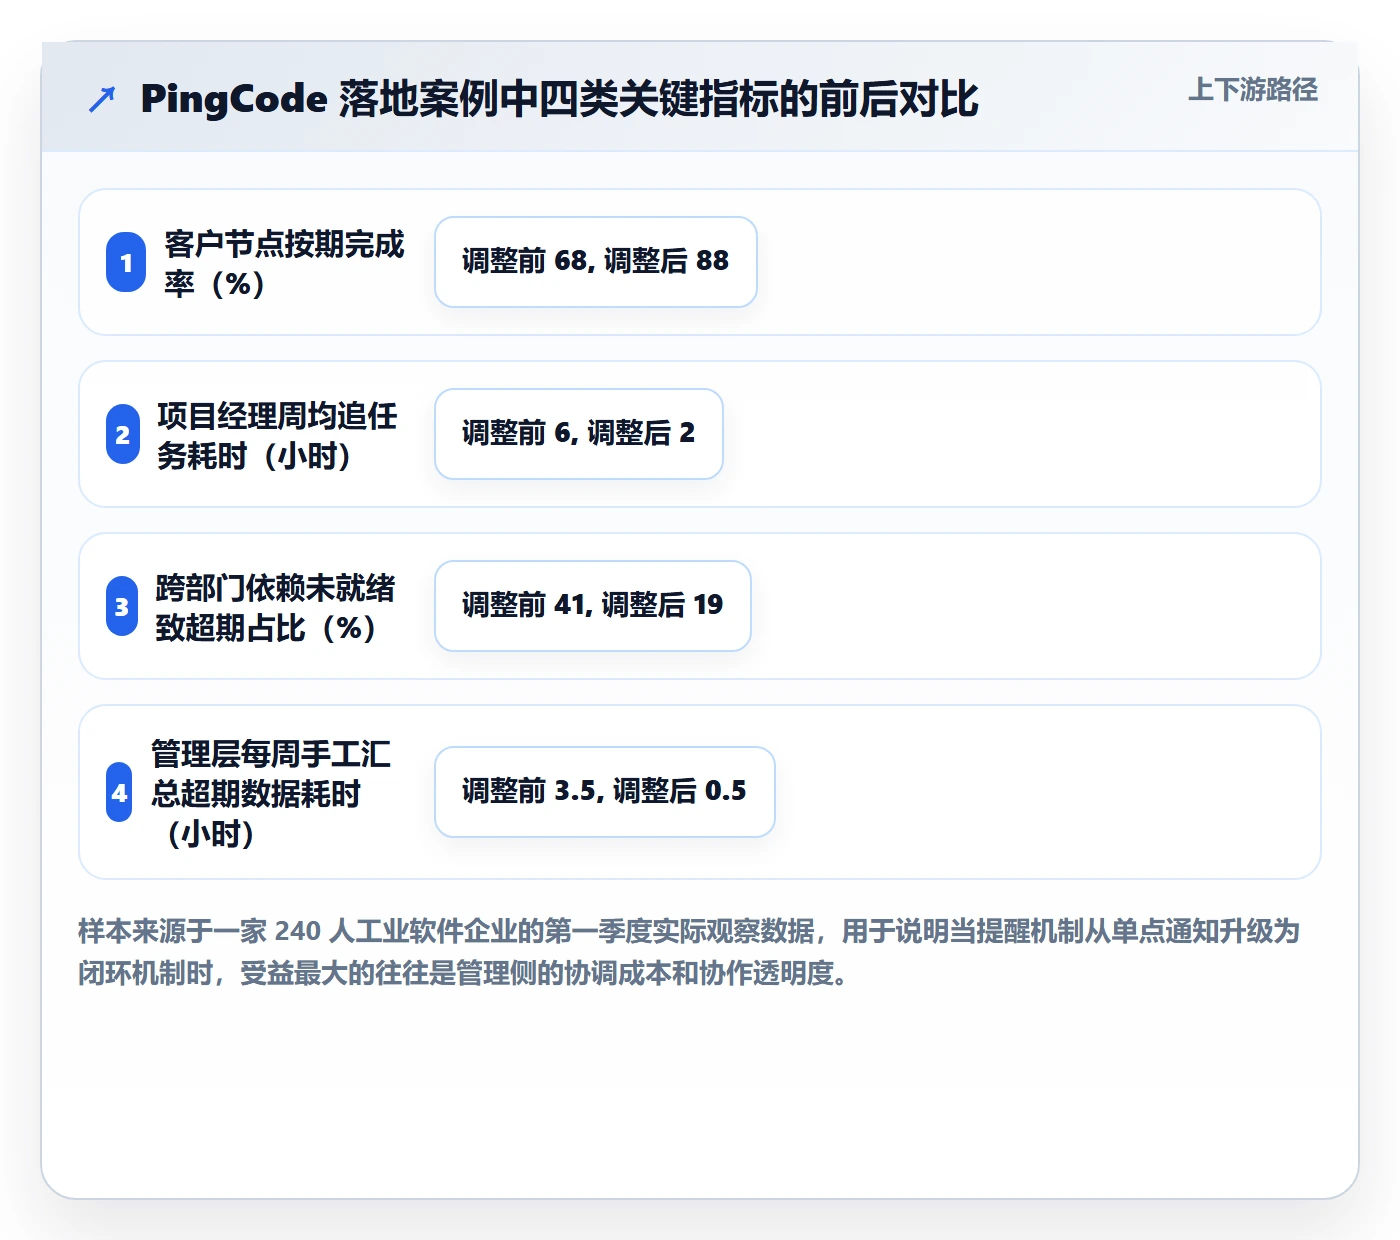
Task: Click the 项目经理周均追任务耗时（小时） label
Action: click(x=277, y=435)
